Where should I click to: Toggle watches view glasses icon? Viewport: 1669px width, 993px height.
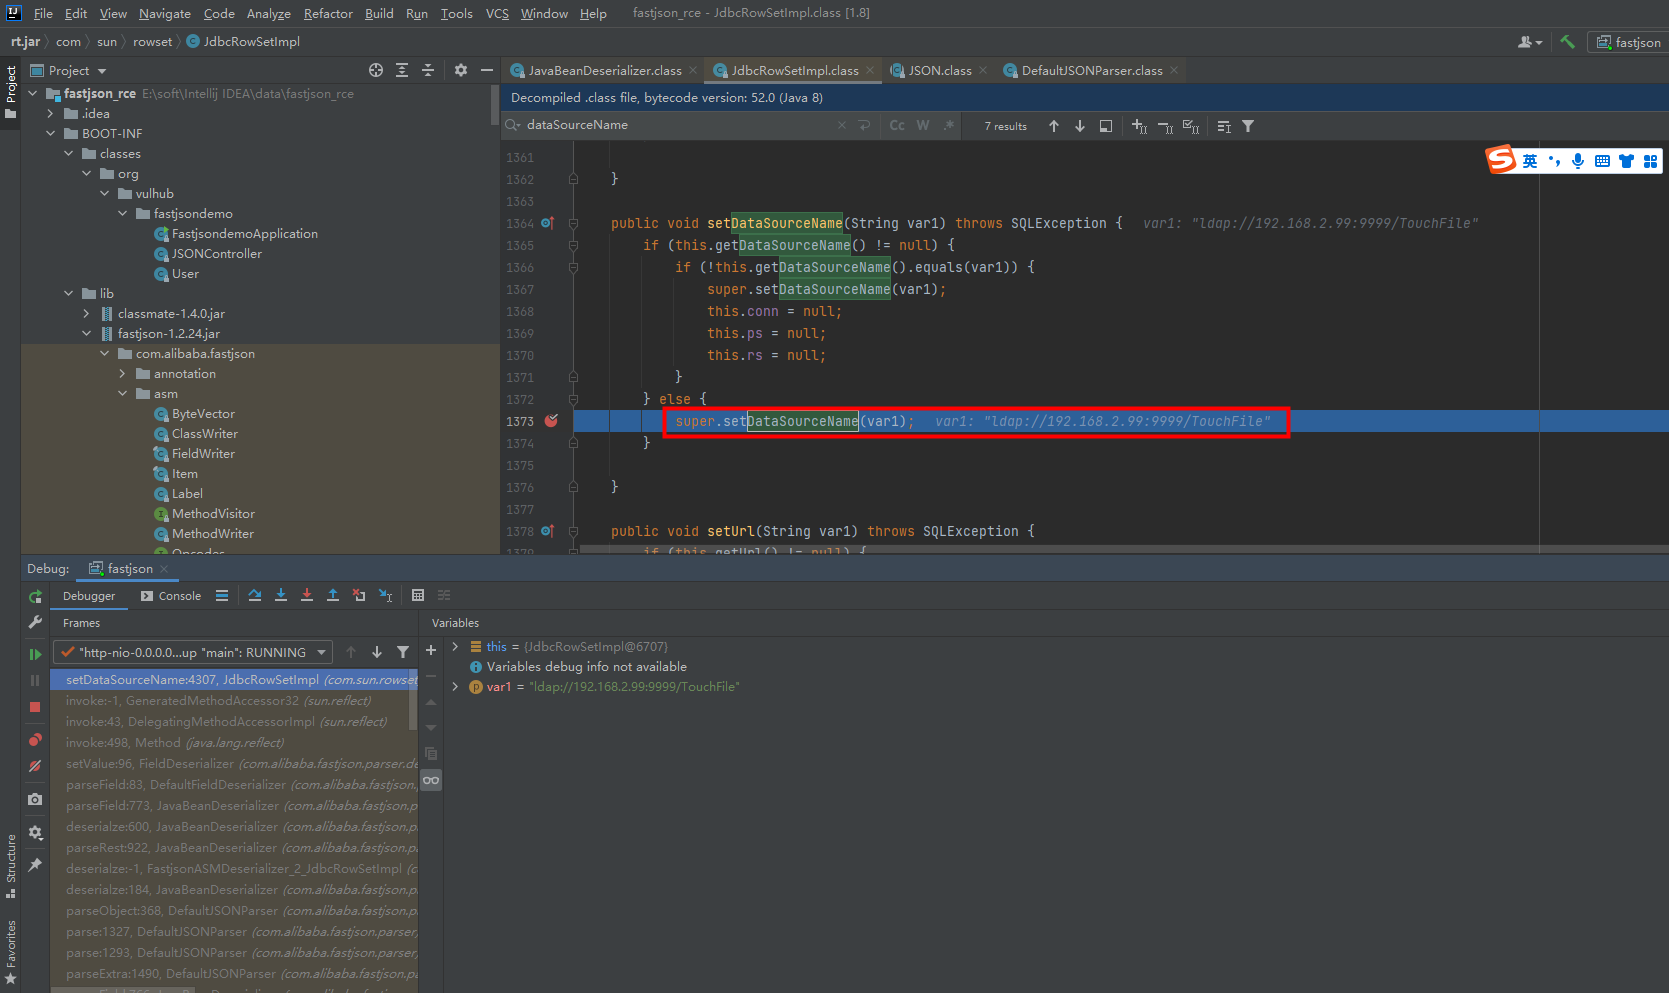point(431,780)
